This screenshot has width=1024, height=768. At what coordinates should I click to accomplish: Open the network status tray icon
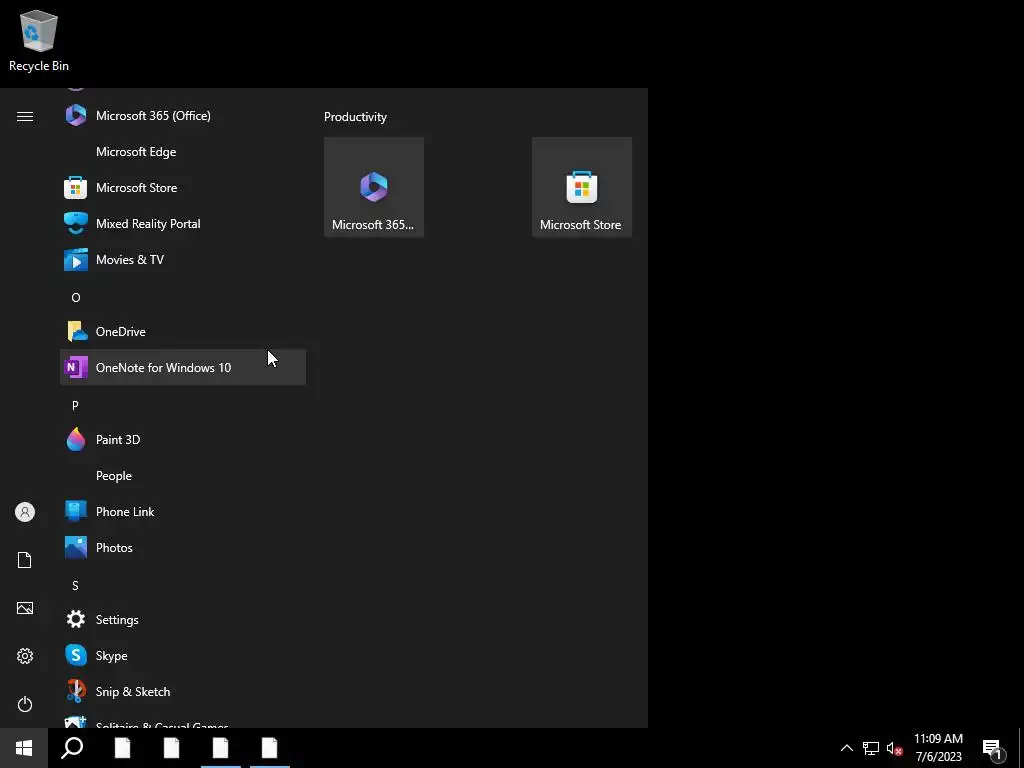pyautogui.click(x=871, y=748)
